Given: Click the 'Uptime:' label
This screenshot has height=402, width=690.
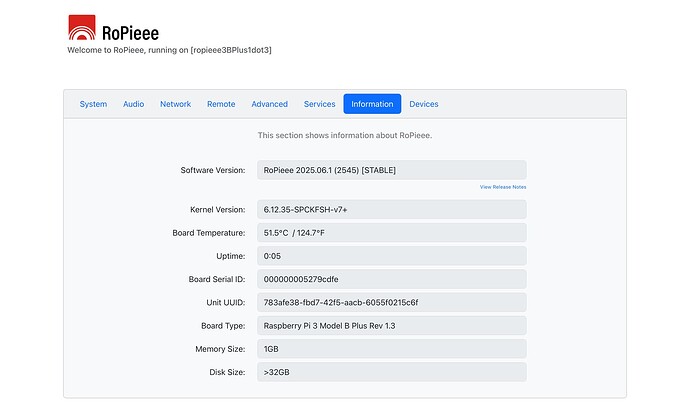Looking at the screenshot, I should point(231,256).
